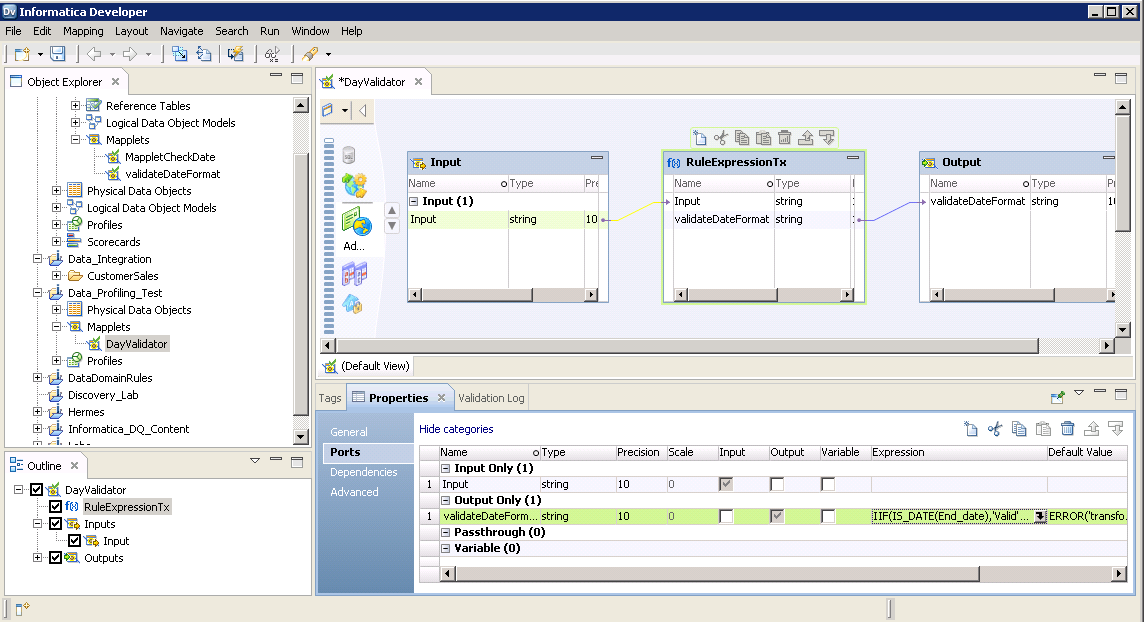1146x622 pixels.
Task: Toggle the Inputs checkbox in Outline
Action: tap(56, 523)
